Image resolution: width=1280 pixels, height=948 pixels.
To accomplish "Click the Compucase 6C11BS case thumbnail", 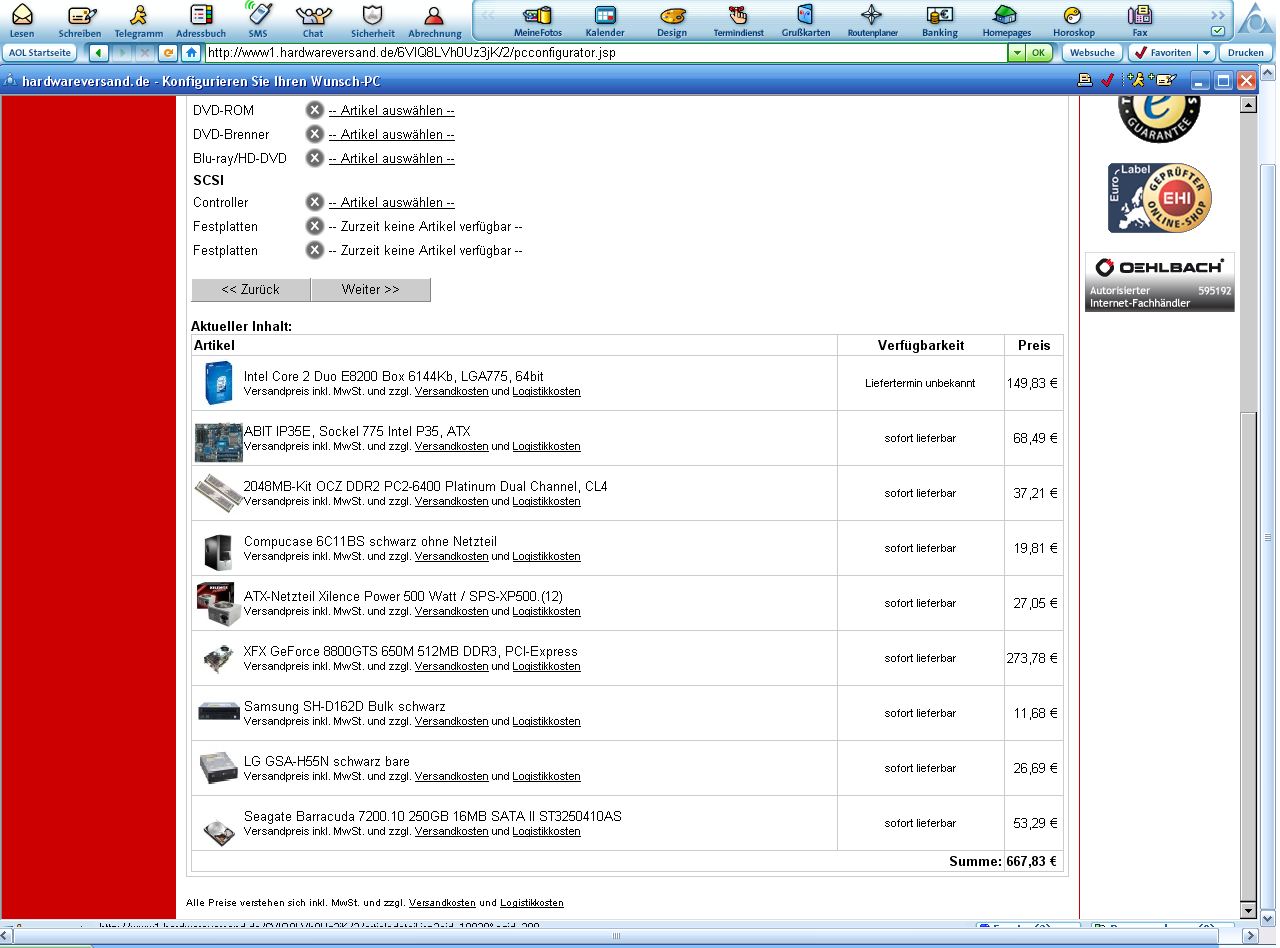I will 218,551.
